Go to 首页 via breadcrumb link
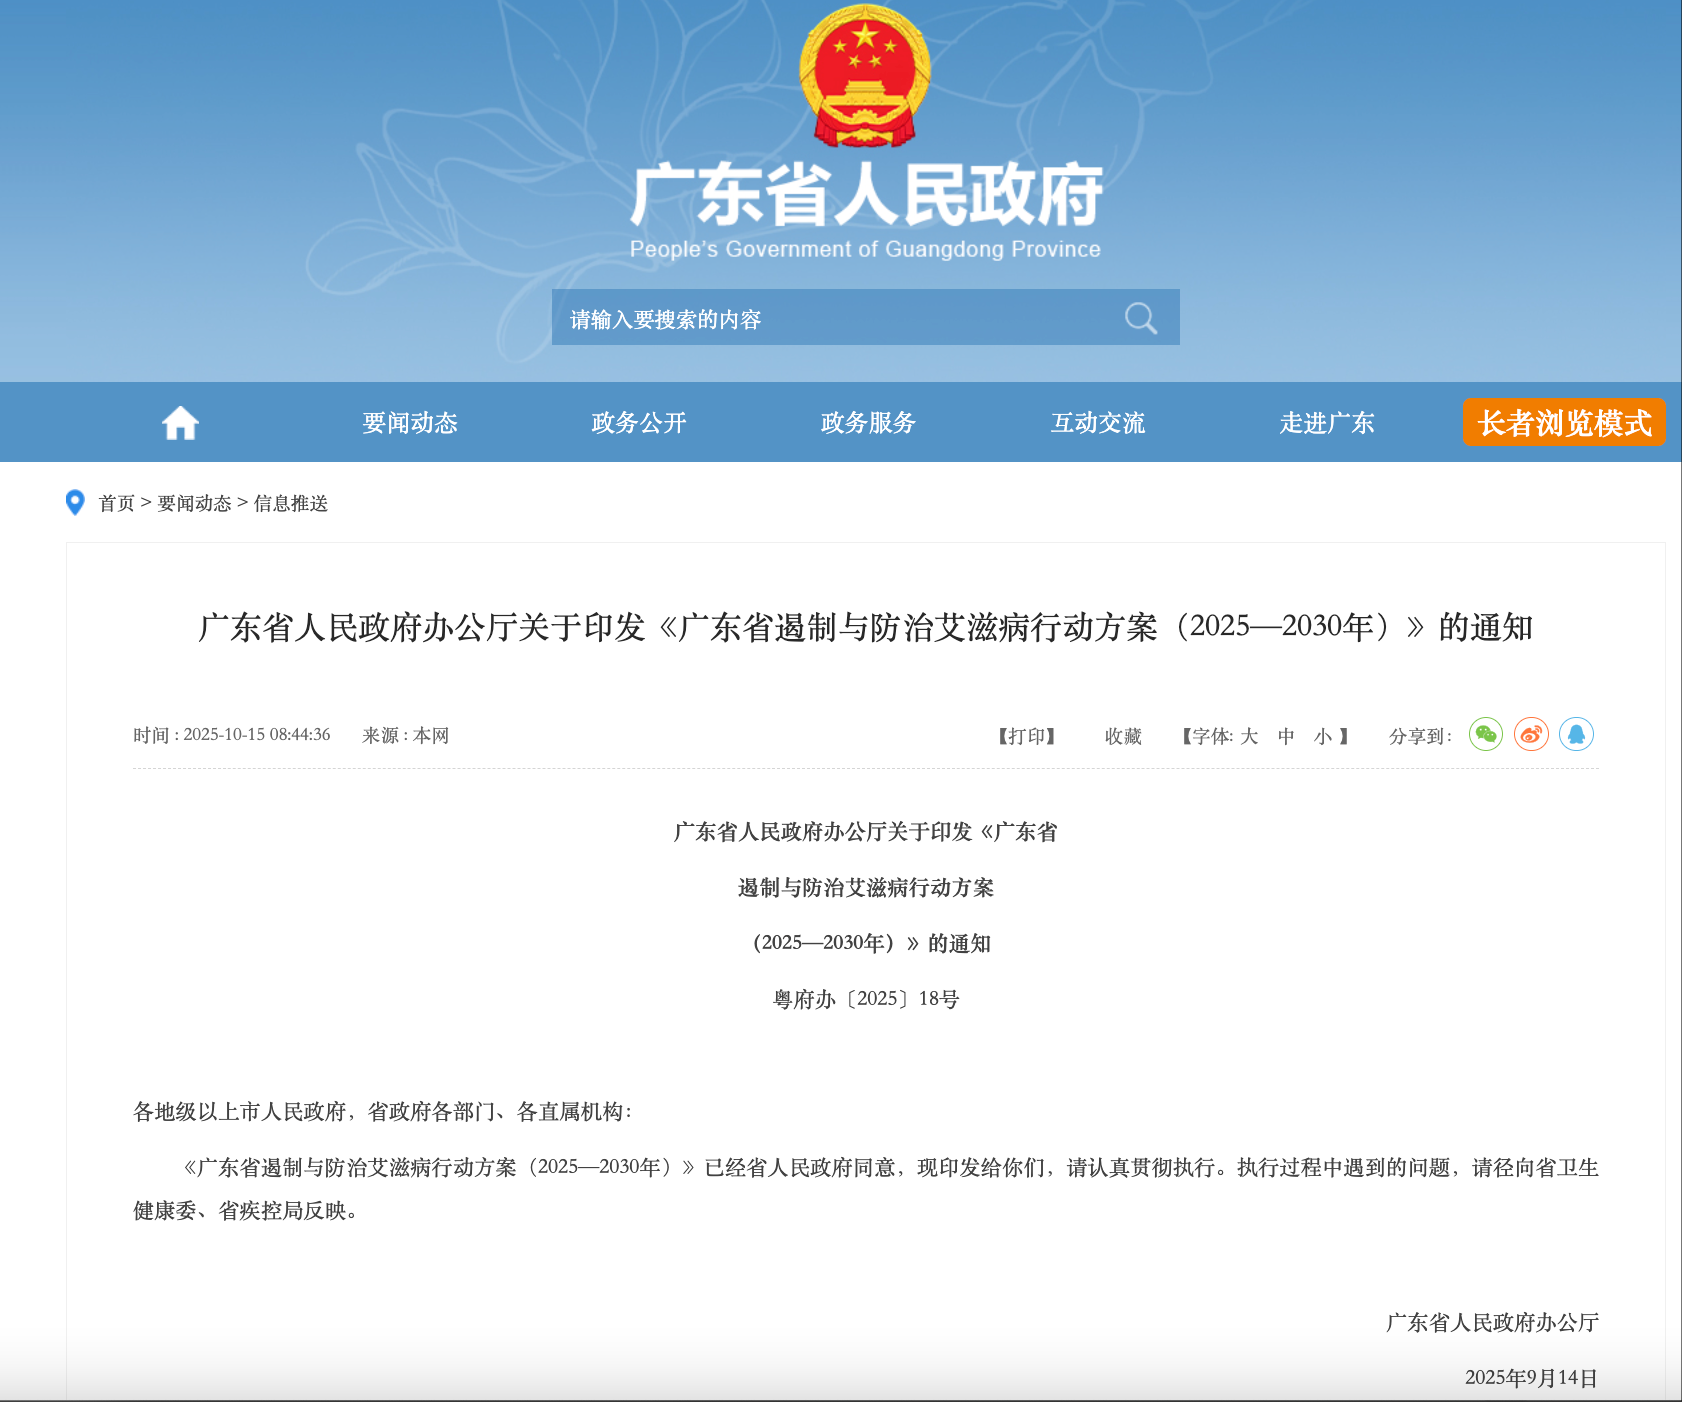The height and width of the screenshot is (1402, 1682). [x=116, y=503]
